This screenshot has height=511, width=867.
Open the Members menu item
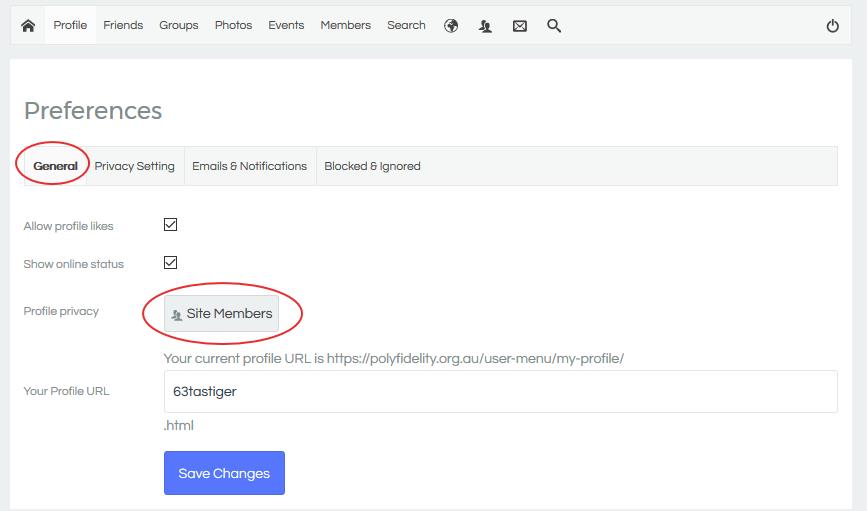point(346,25)
